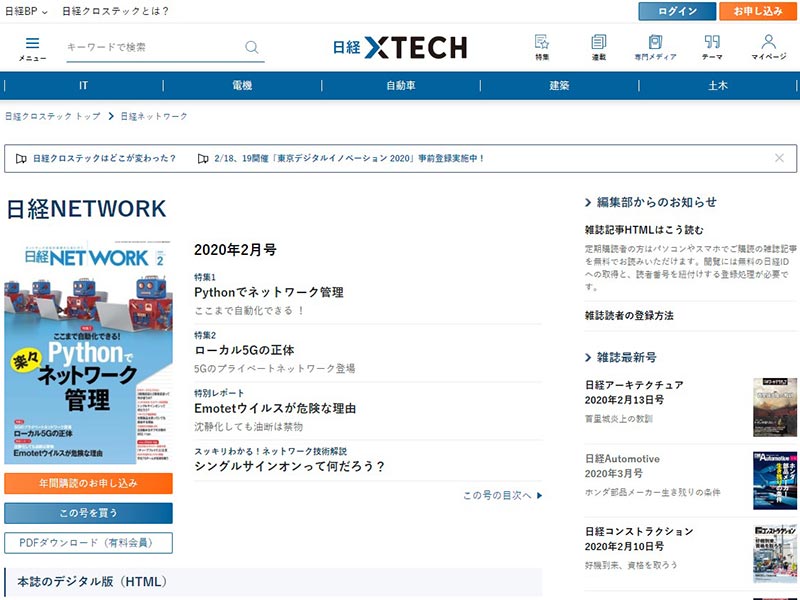Click 好機到来、資格を取ろう caption
This screenshot has height=600, width=800.
631,565
